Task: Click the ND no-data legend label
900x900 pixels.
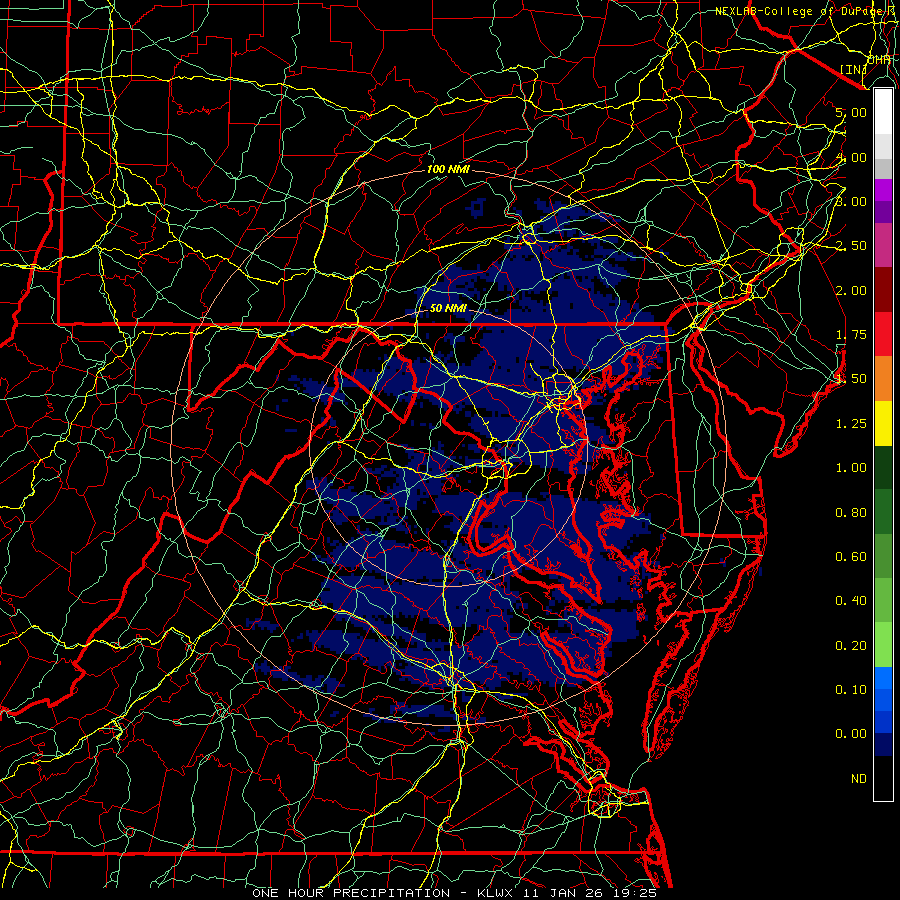Action: coord(859,779)
